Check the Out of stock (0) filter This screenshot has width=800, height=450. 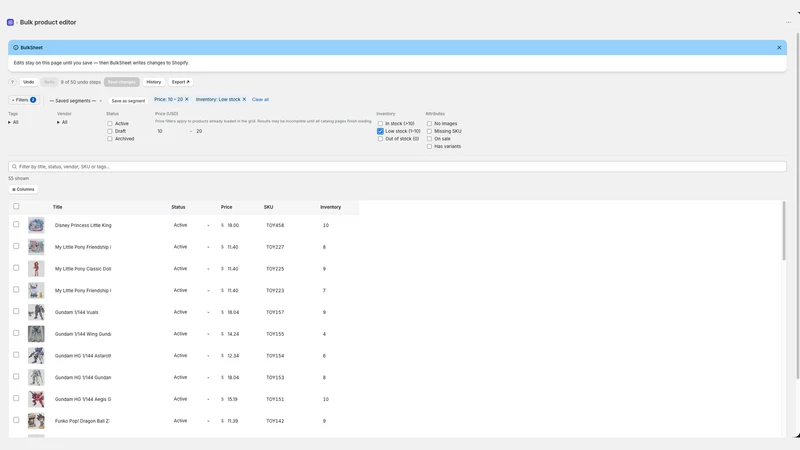[380, 139]
